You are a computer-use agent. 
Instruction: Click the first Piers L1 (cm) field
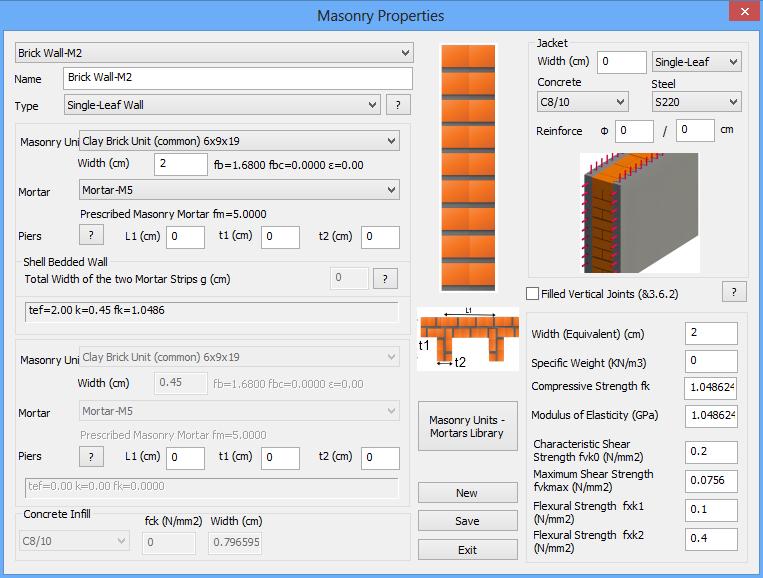[185, 237]
